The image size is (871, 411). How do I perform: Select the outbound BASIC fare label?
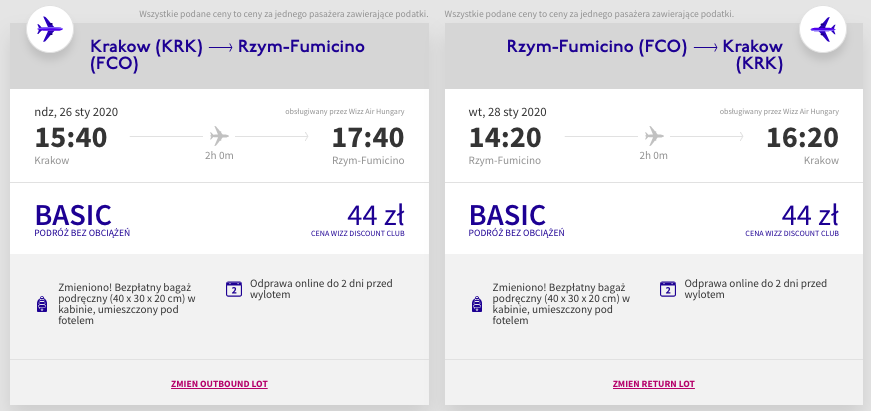(73, 216)
